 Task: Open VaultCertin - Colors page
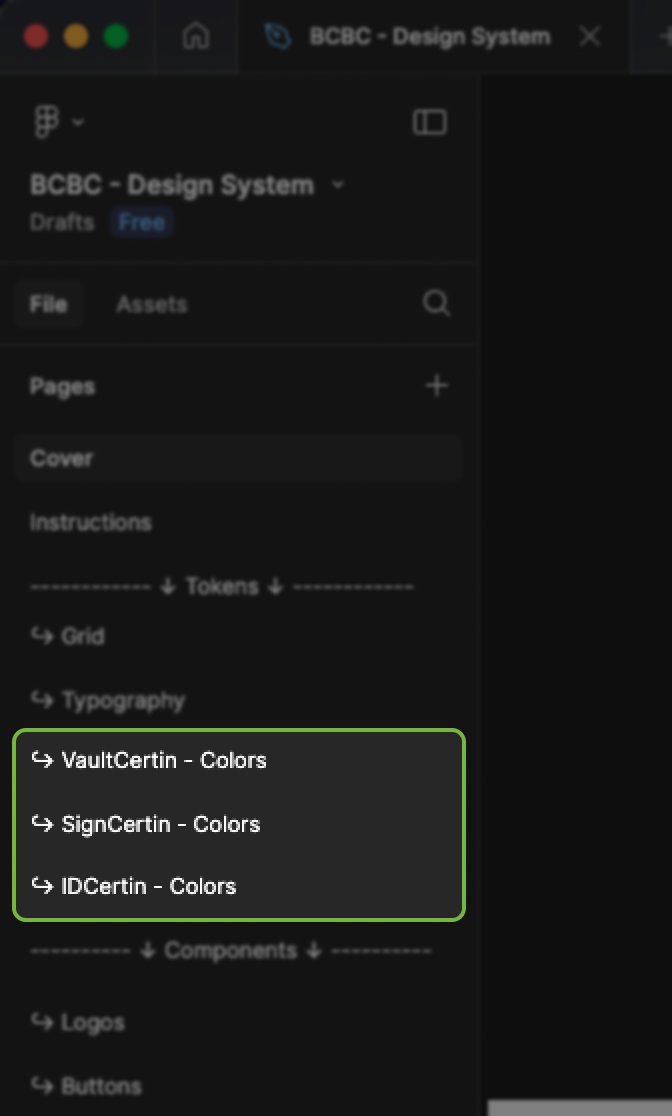click(x=163, y=760)
